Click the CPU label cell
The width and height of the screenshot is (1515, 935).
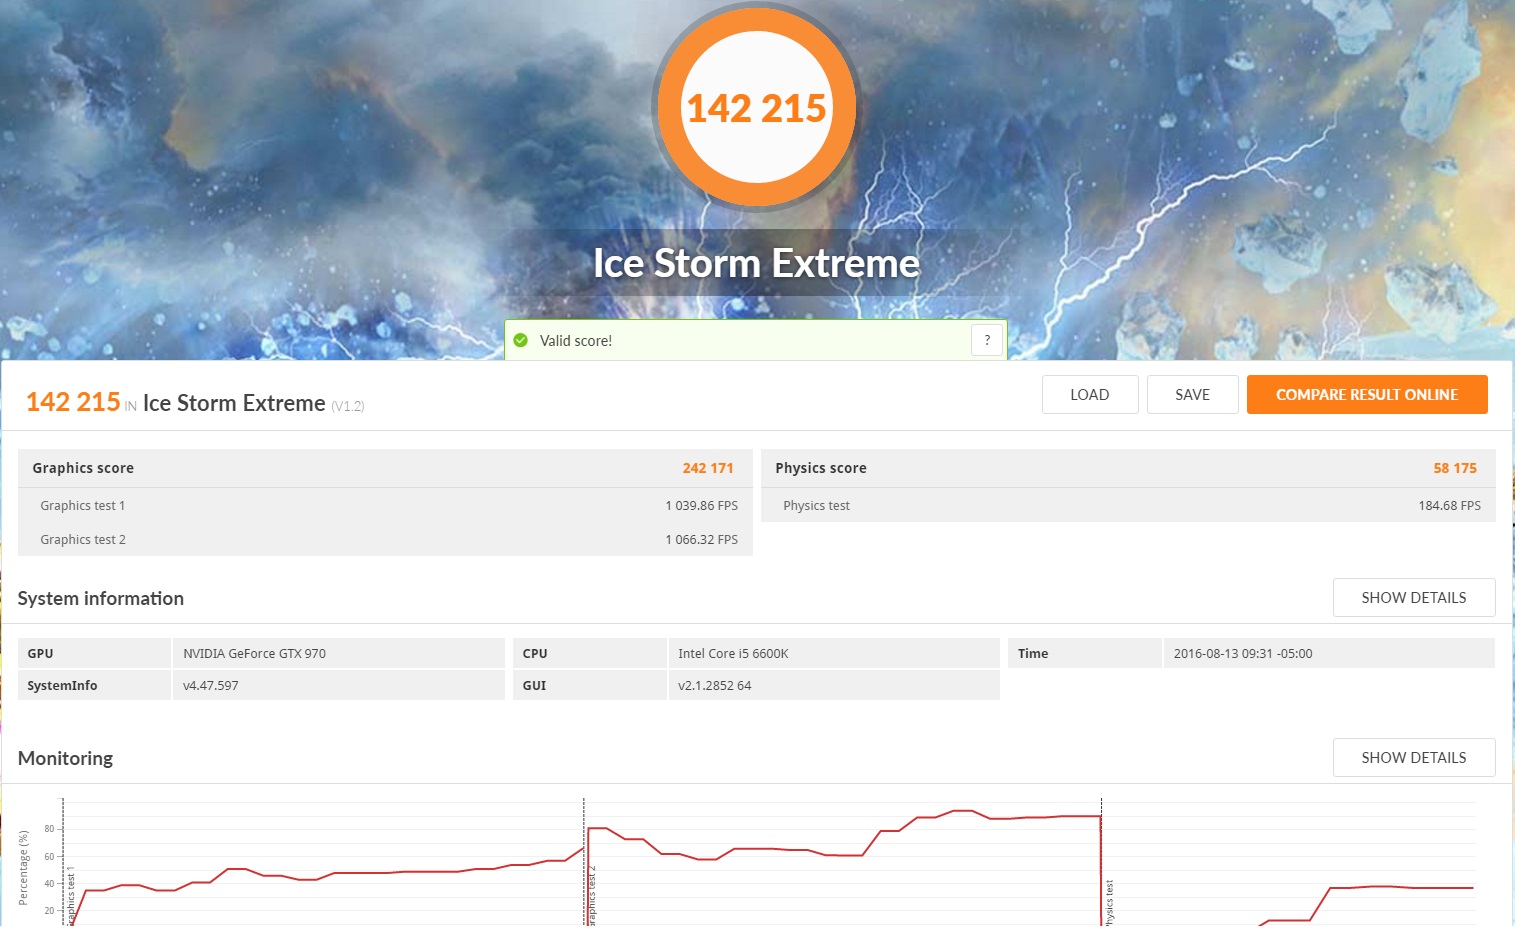(x=589, y=653)
